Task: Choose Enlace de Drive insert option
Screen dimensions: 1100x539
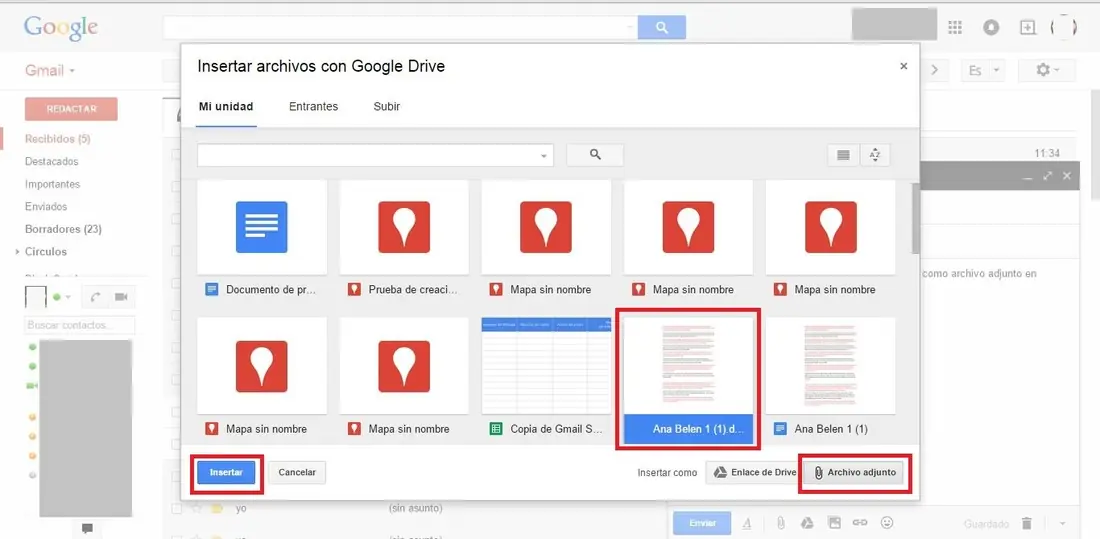Action: coord(755,472)
